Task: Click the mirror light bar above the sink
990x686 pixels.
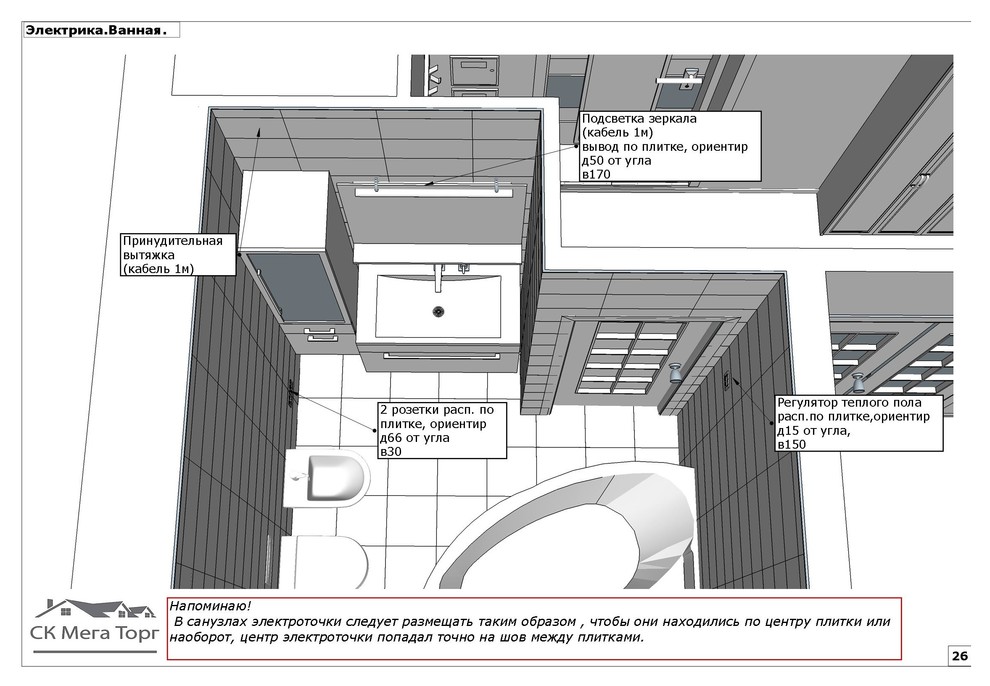Action: tap(435, 185)
